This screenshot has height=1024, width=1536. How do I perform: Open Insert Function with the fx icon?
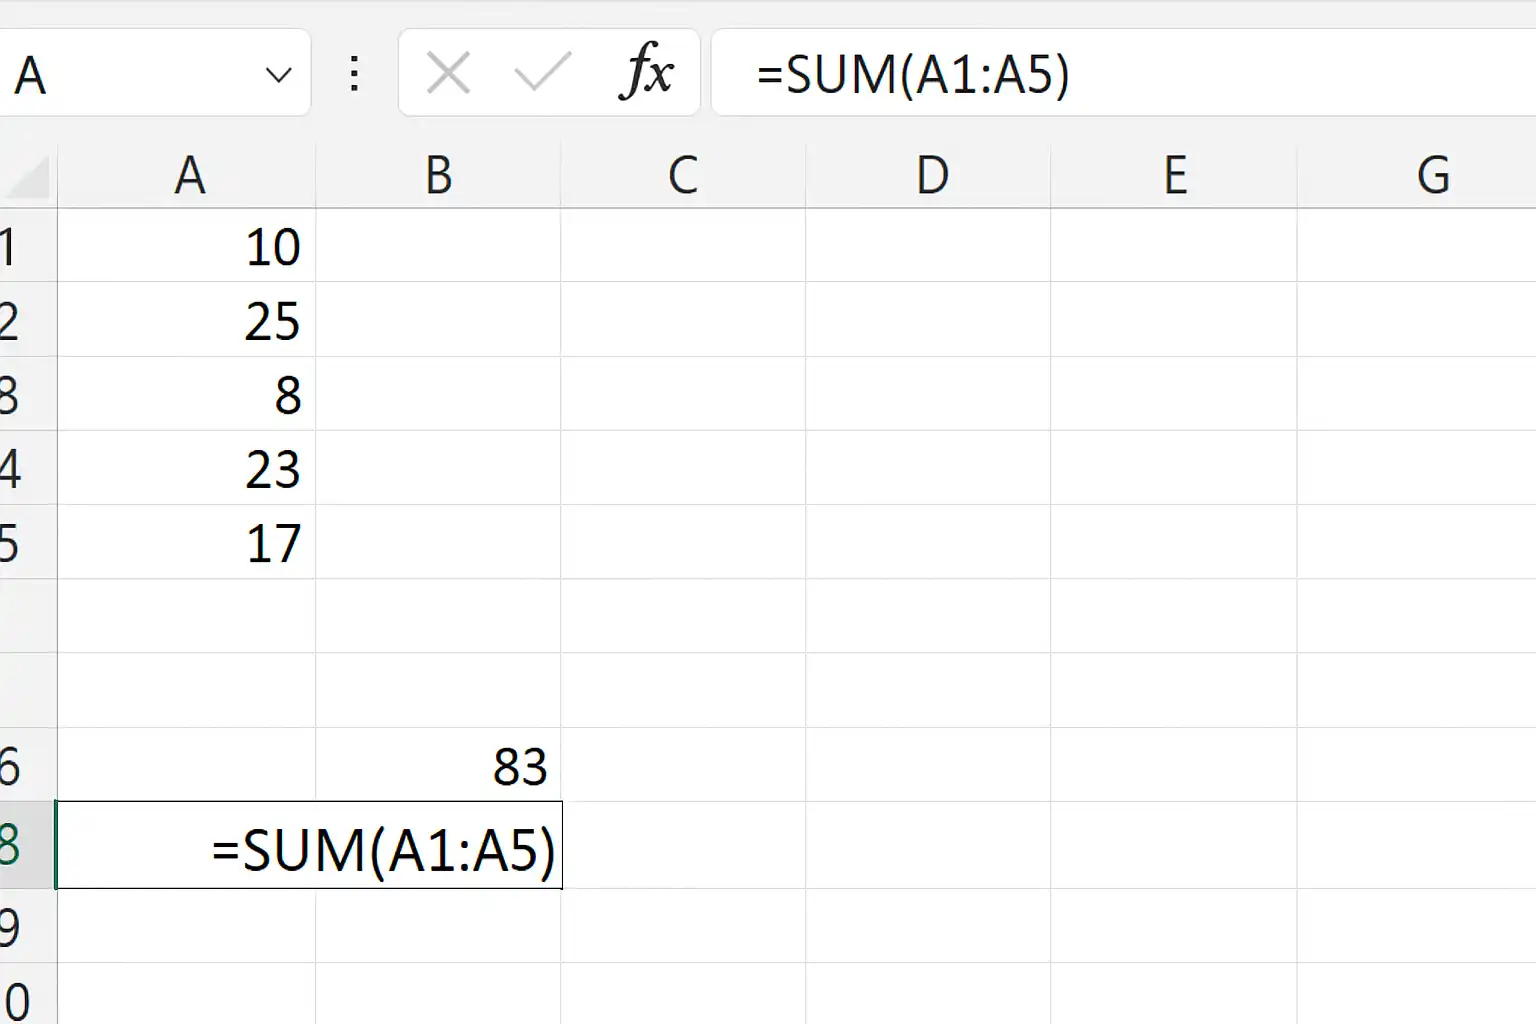pos(646,72)
